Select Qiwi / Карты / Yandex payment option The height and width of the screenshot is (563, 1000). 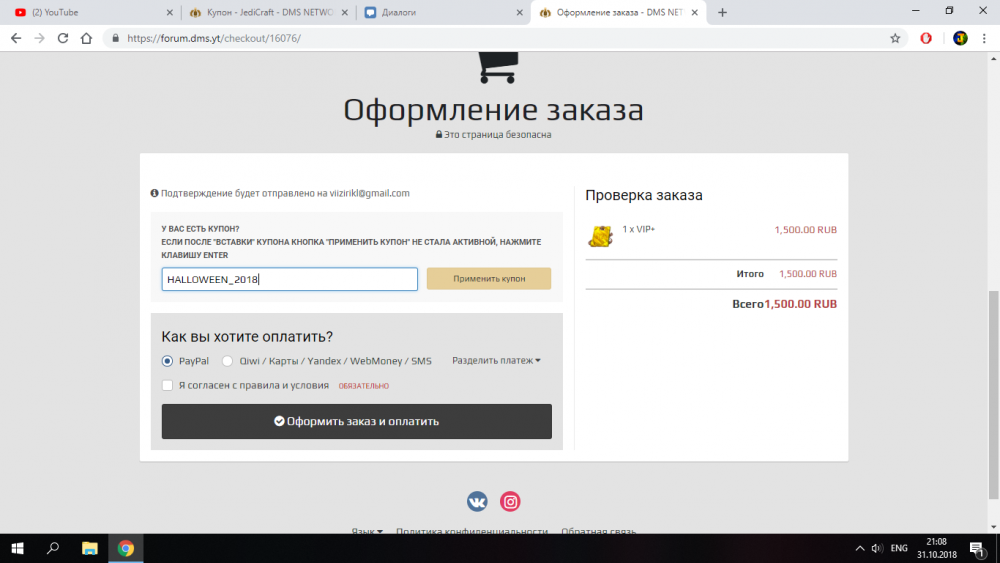227,361
